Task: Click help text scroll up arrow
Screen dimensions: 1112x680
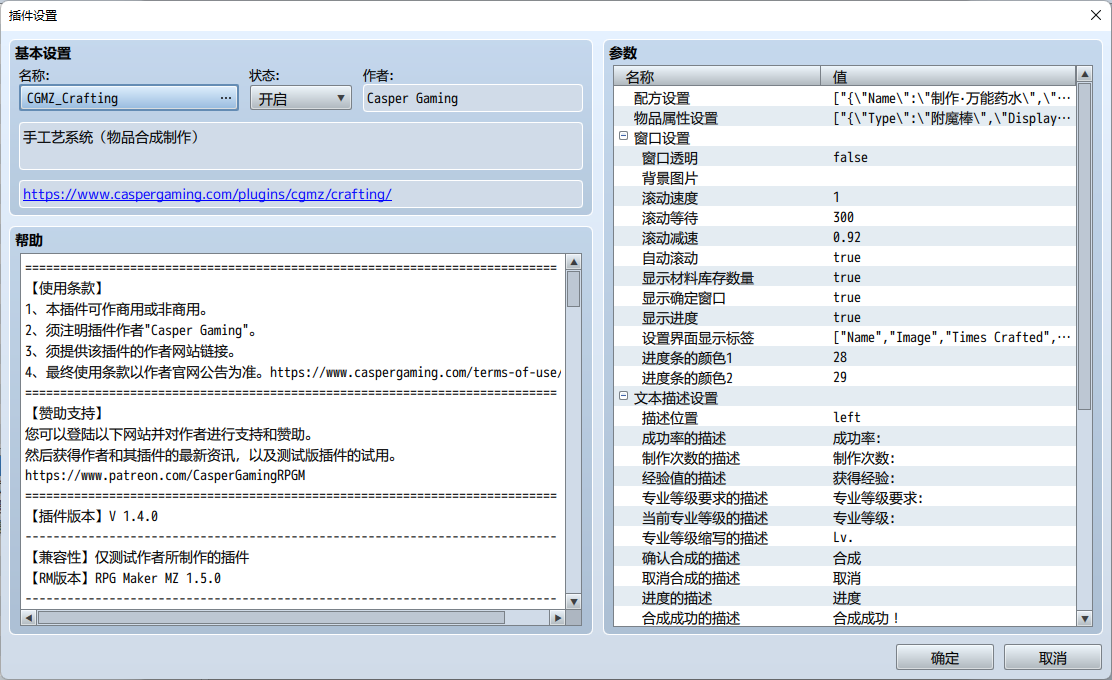Action: [x=574, y=262]
